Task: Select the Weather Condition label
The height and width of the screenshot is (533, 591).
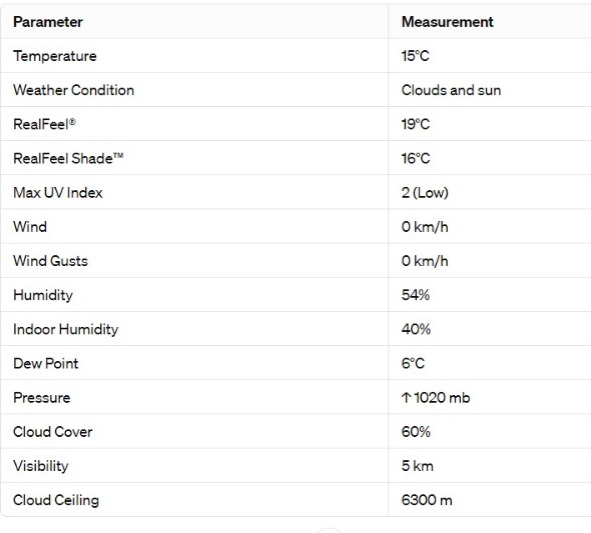Action: [x=74, y=90]
